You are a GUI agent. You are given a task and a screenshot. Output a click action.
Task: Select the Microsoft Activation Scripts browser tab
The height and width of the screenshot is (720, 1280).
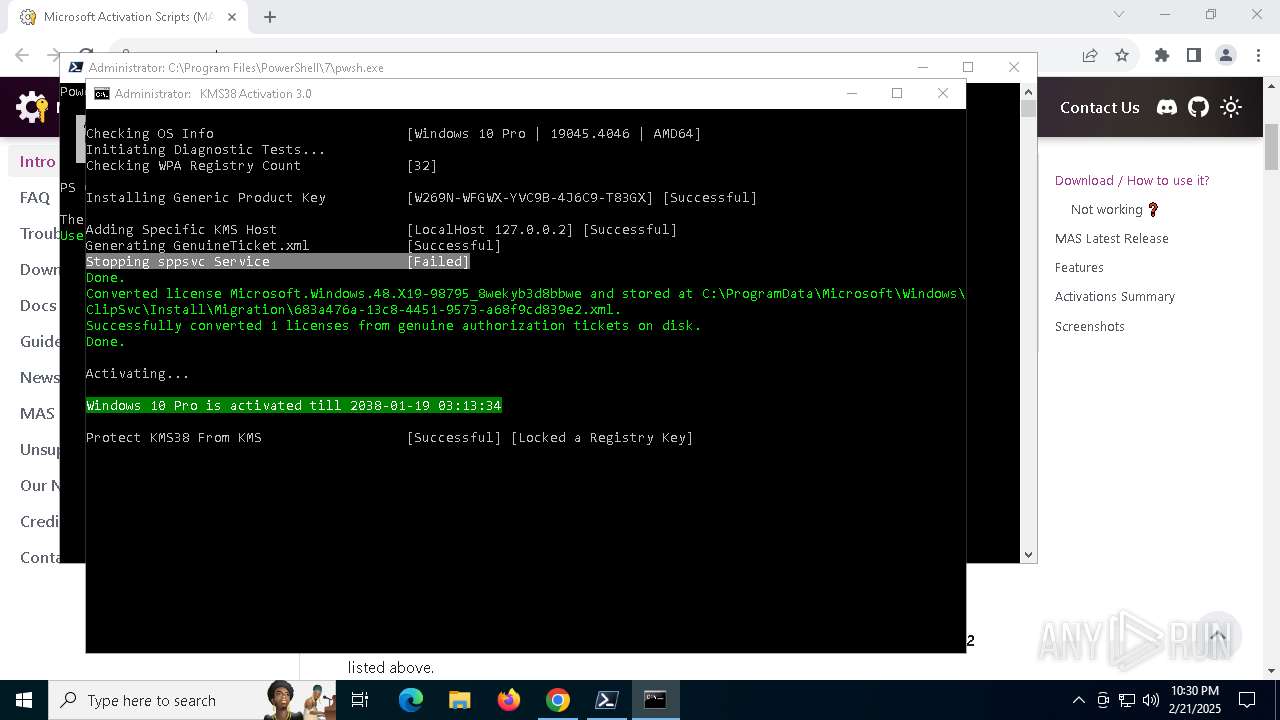tap(128, 17)
